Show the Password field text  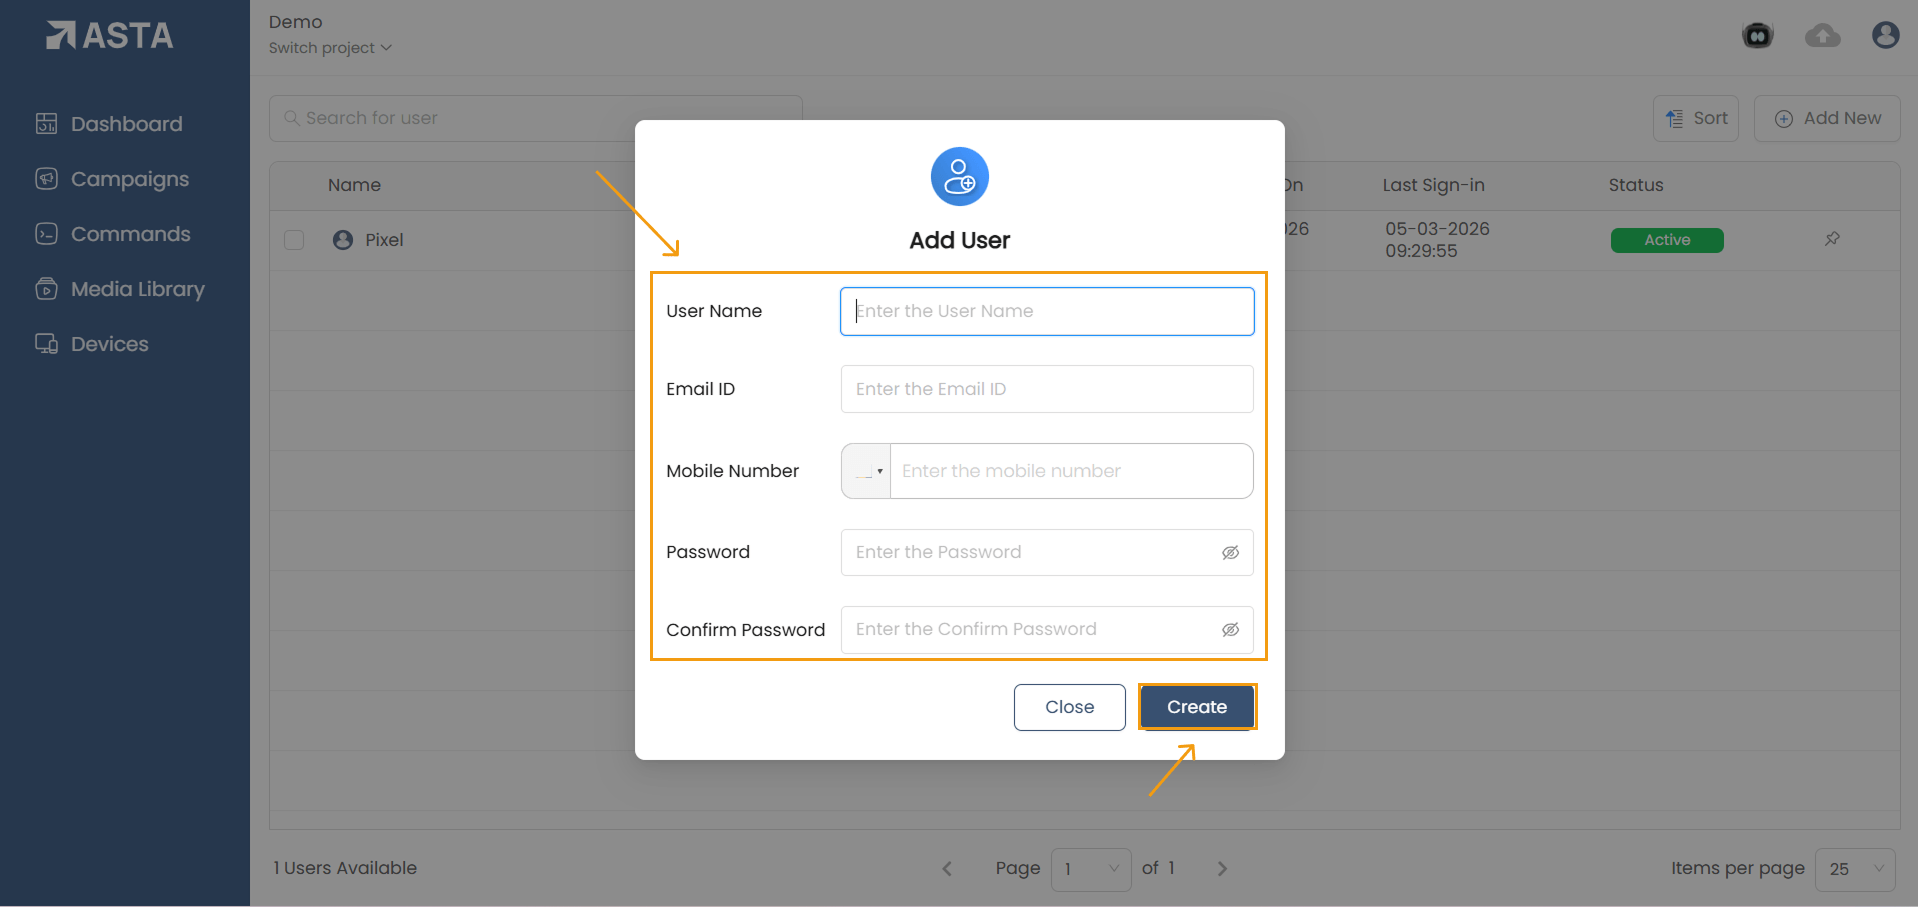tap(1230, 553)
